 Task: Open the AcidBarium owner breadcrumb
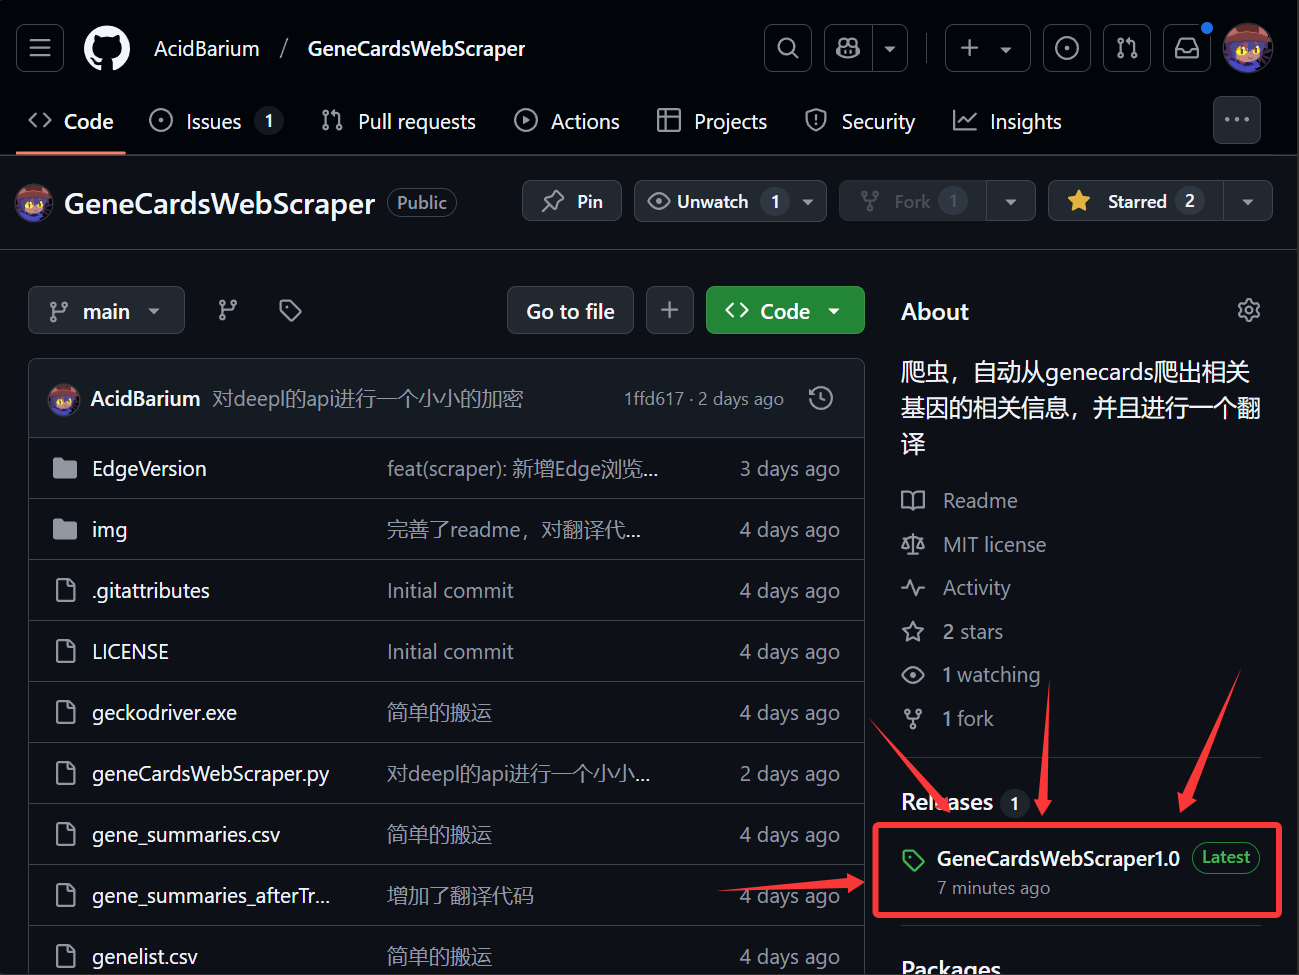(207, 48)
